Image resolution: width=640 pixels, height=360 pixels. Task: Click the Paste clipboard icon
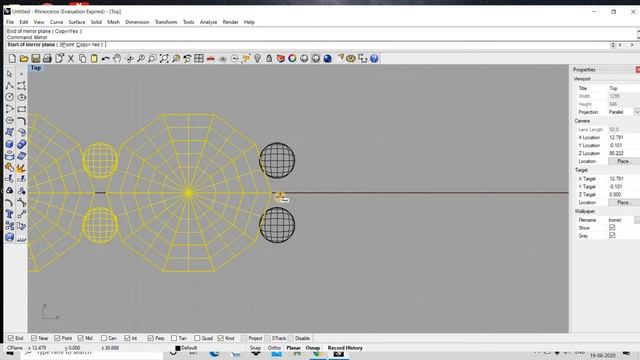94,58
